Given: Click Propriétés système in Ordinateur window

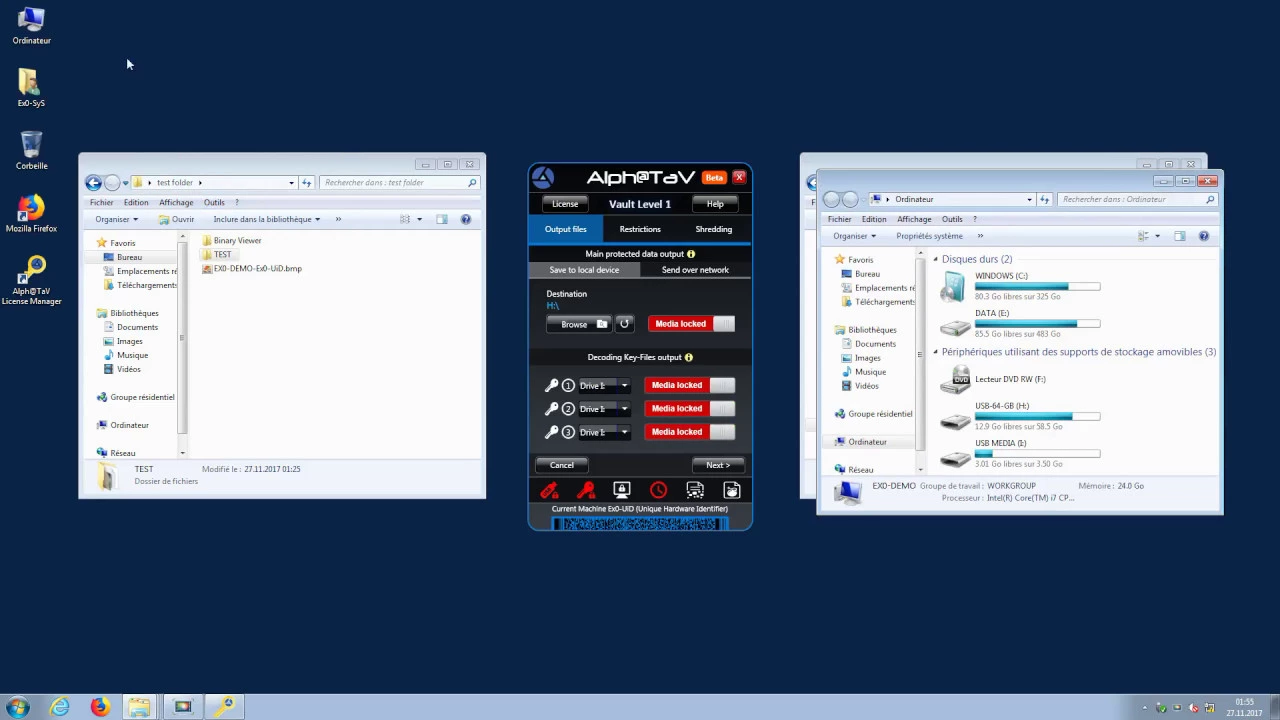Looking at the screenshot, I should [930, 236].
